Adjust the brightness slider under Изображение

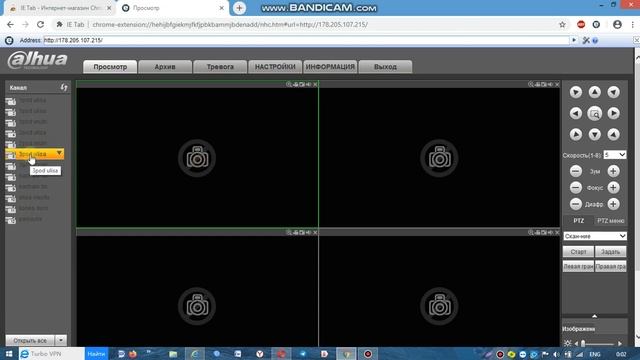(x=598, y=344)
